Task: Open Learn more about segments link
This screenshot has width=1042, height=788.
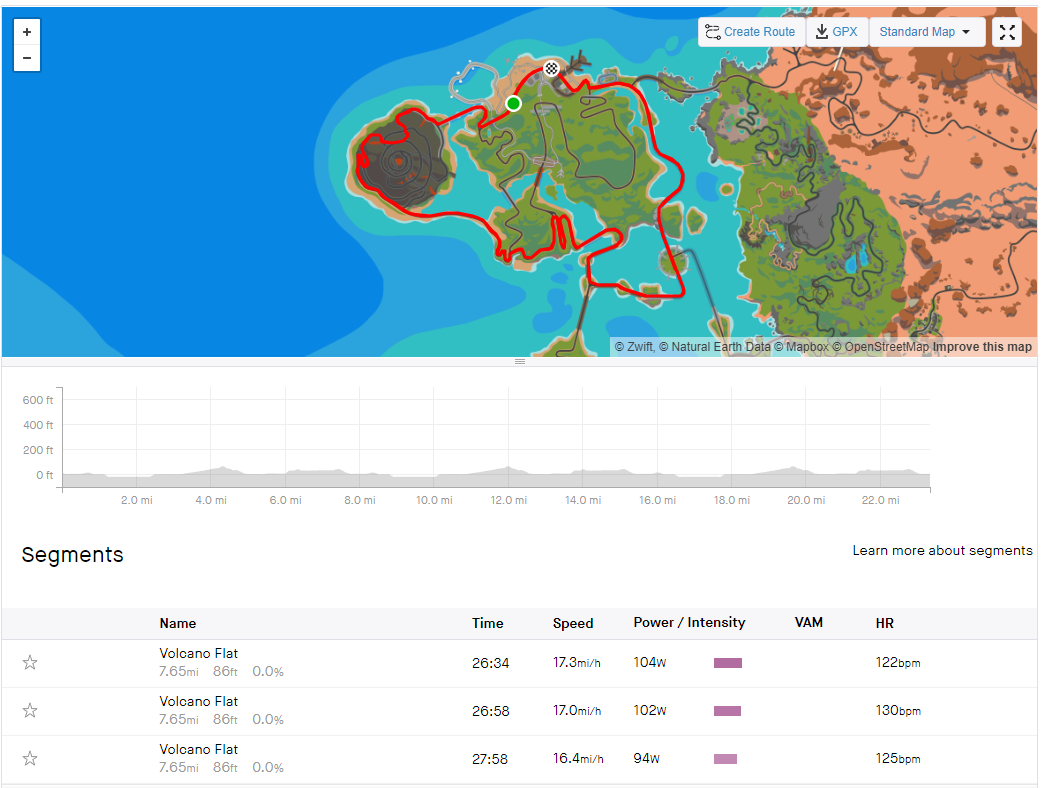Action: click(x=942, y=551)
